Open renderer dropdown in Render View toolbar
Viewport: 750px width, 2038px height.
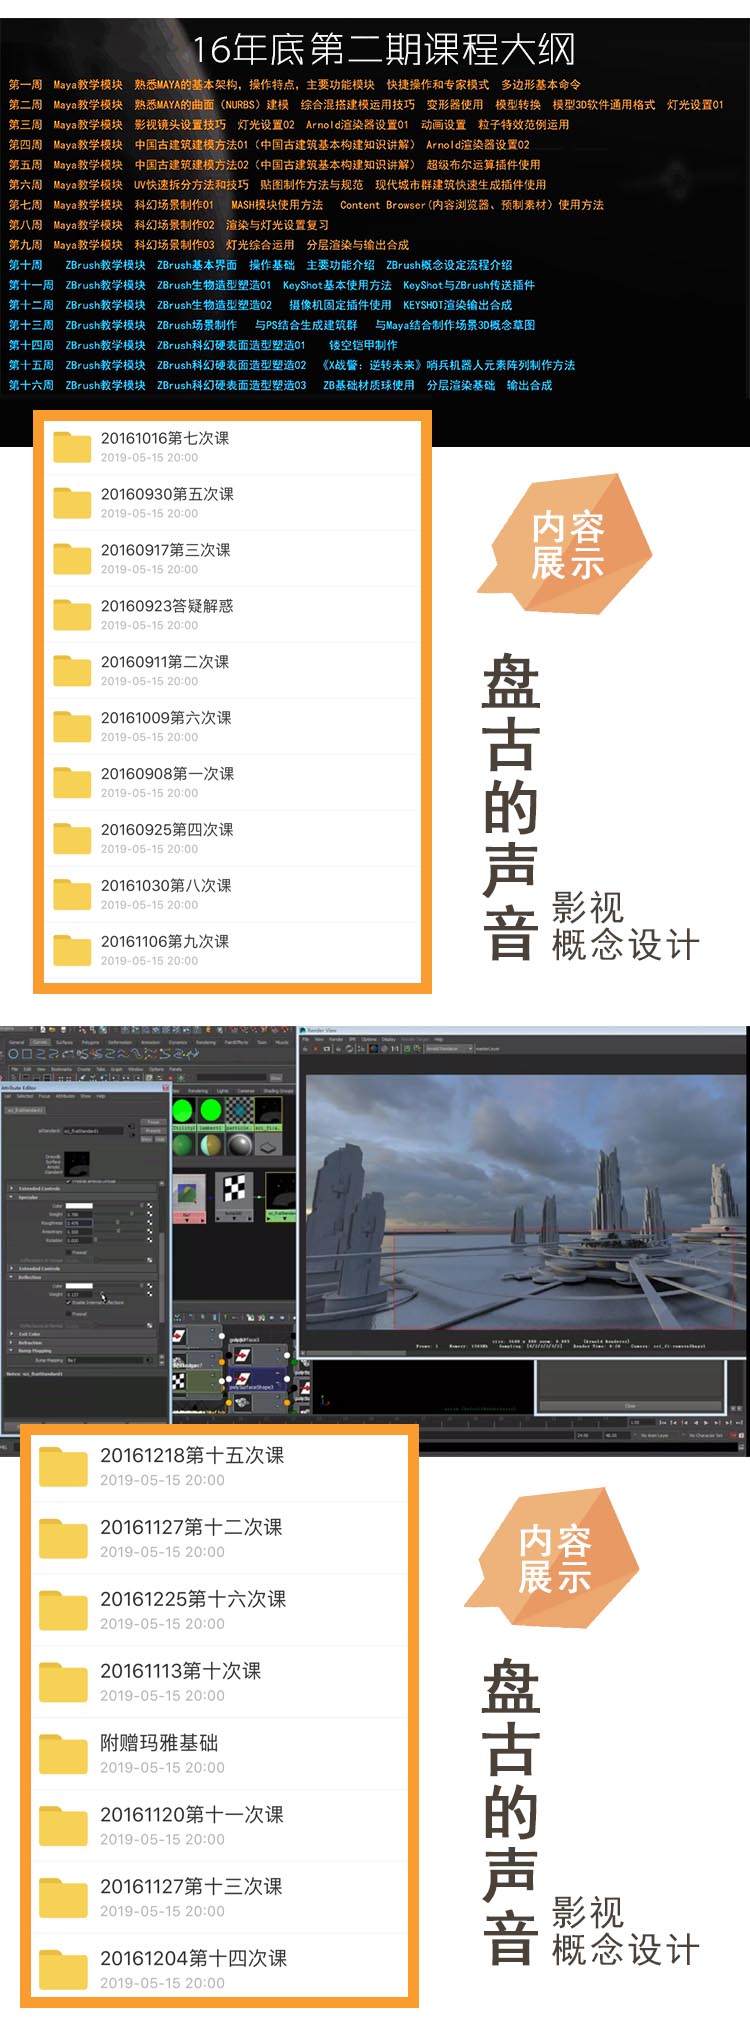(448, 1049)
